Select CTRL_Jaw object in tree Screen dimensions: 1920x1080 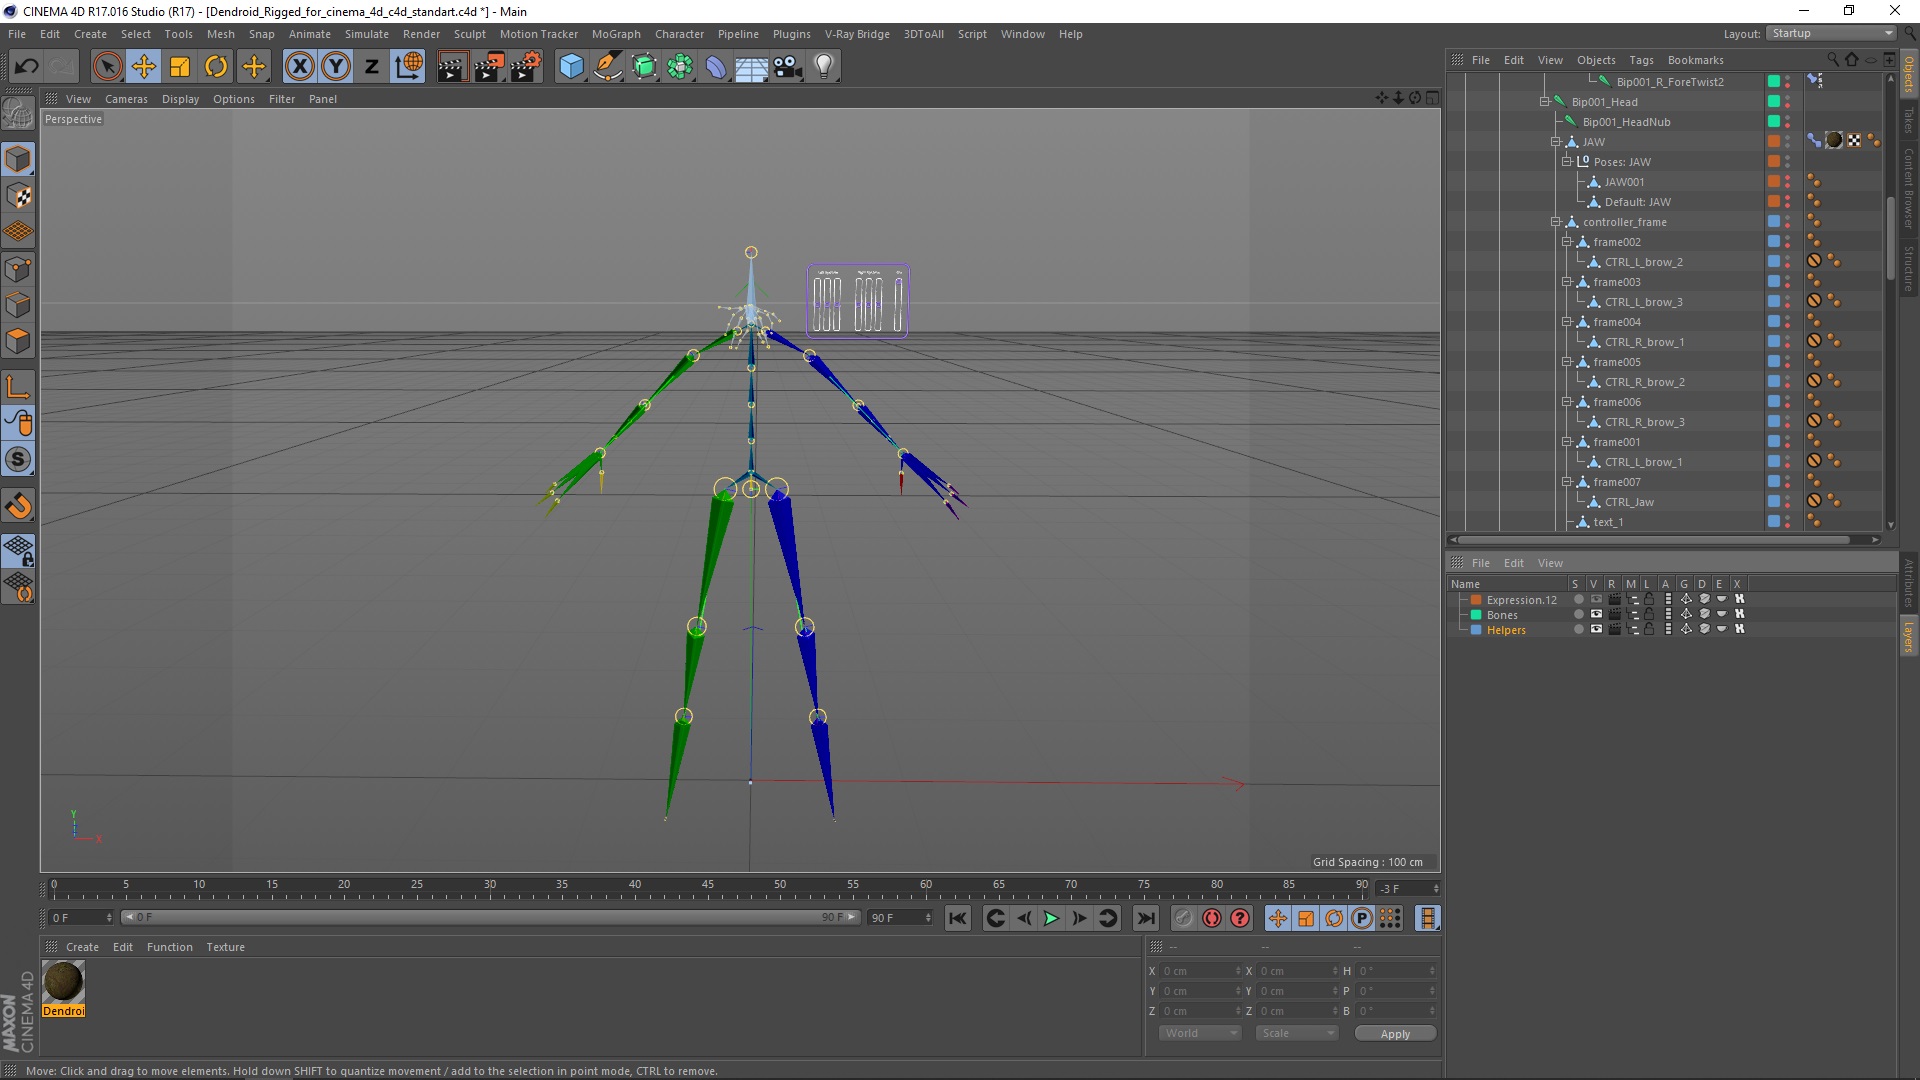(x=1629, y=502)
